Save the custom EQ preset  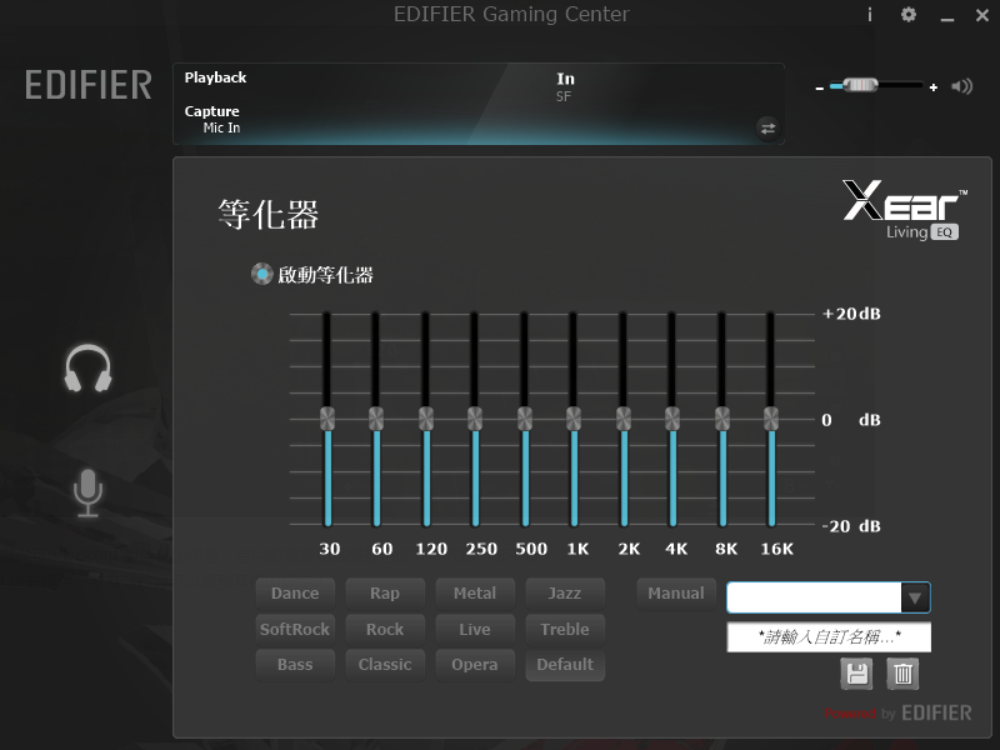coord(857,673)
